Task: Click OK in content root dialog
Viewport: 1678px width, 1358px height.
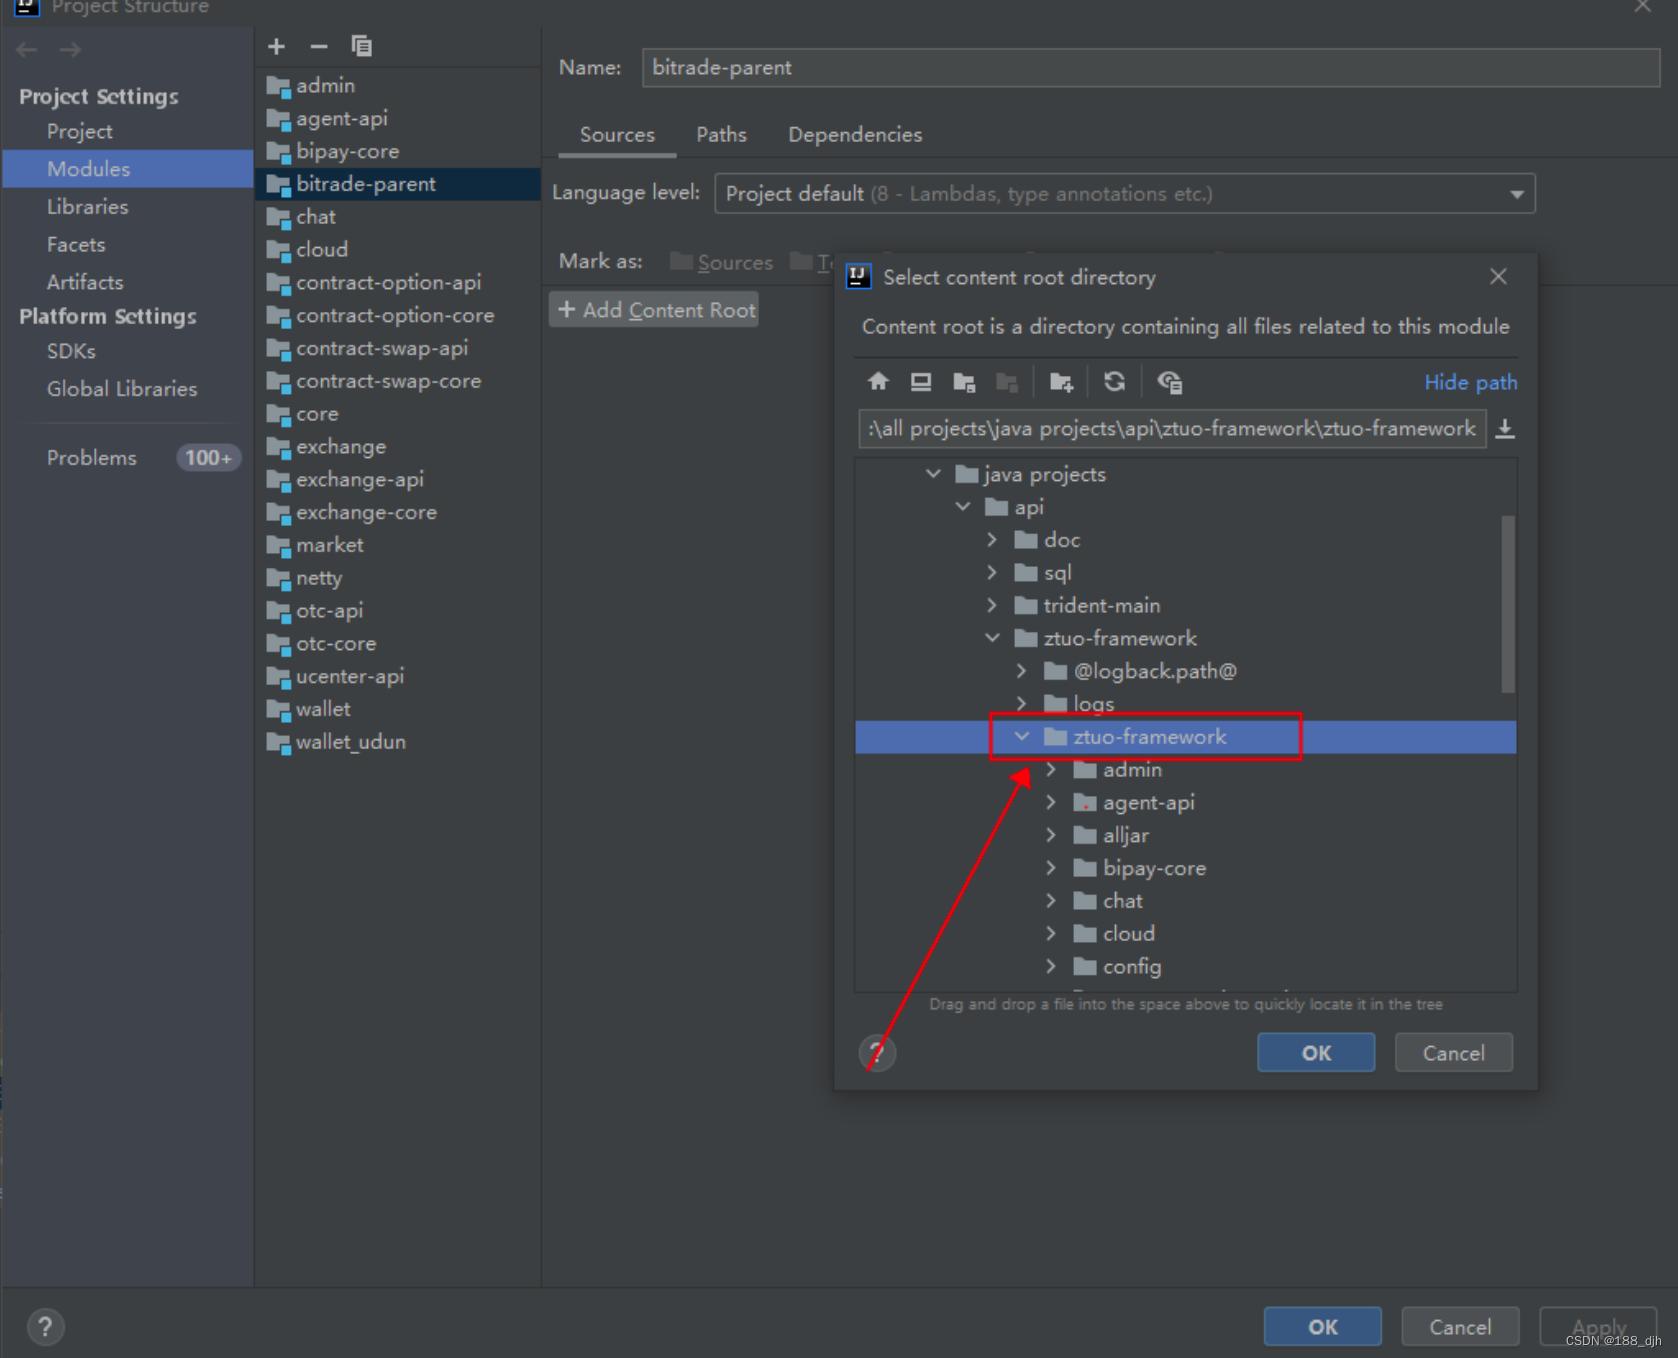Action: (x=1316, y=1053)
